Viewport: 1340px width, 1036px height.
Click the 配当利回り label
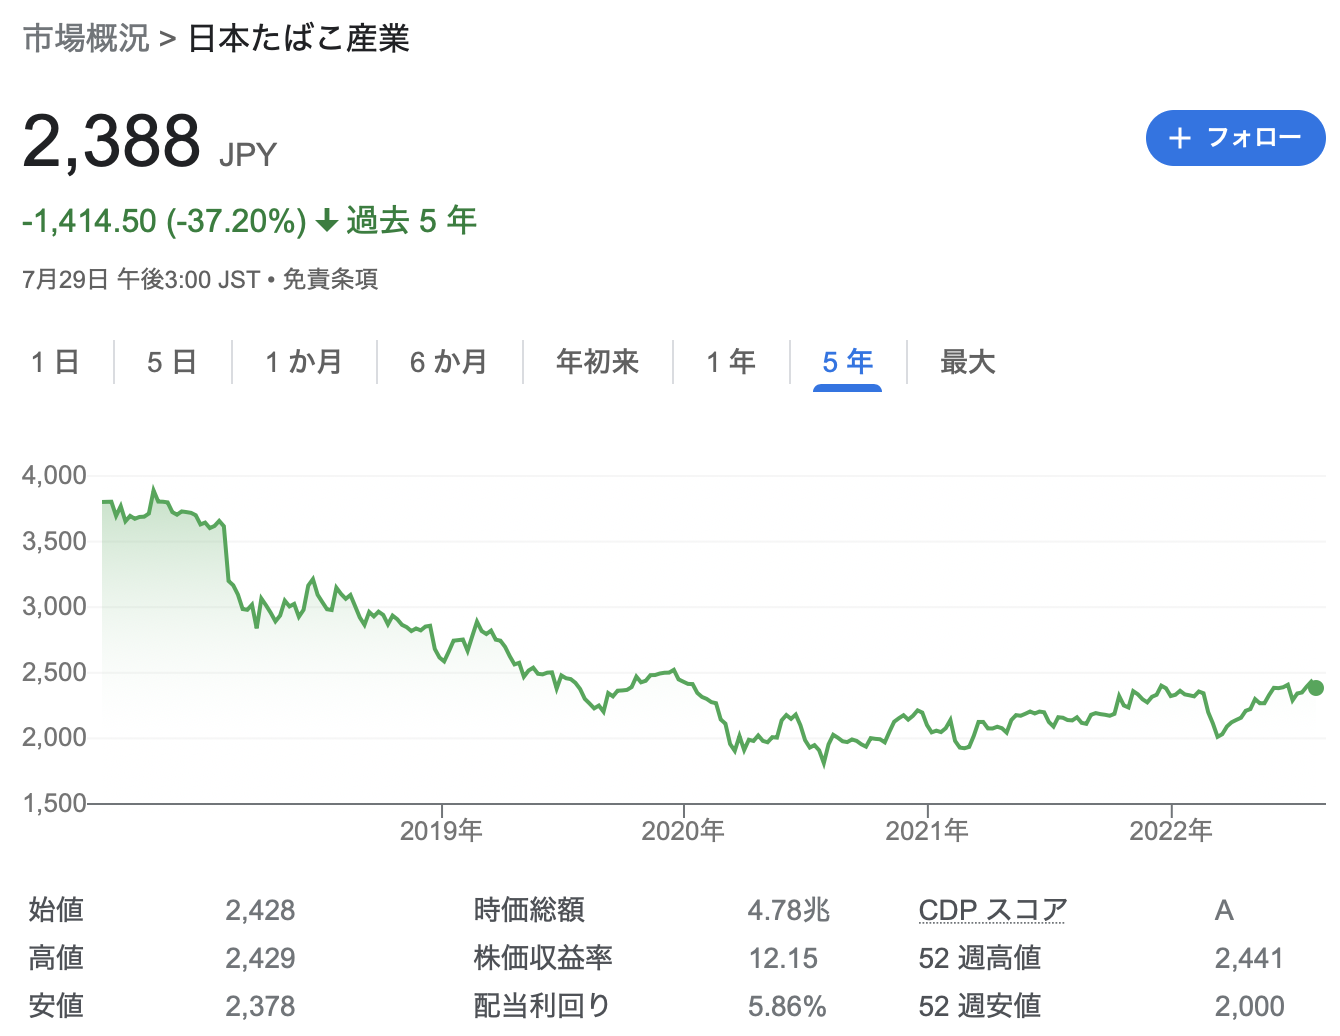click(541, 1006)
